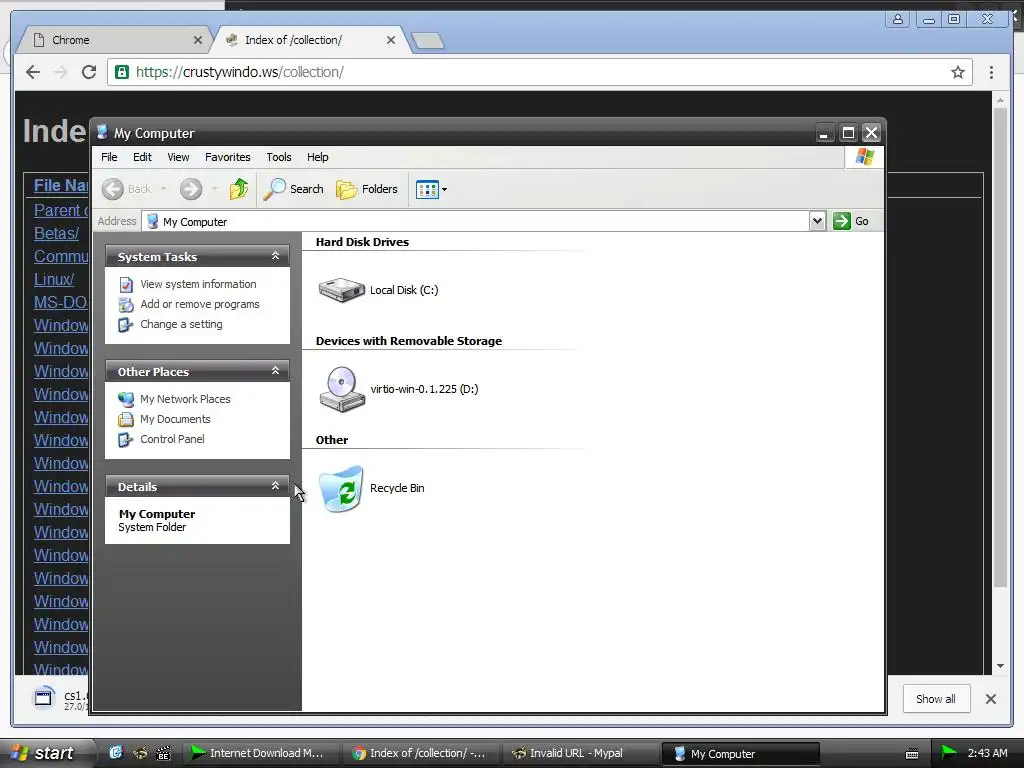Open the Help menu

tap(318, 157)
